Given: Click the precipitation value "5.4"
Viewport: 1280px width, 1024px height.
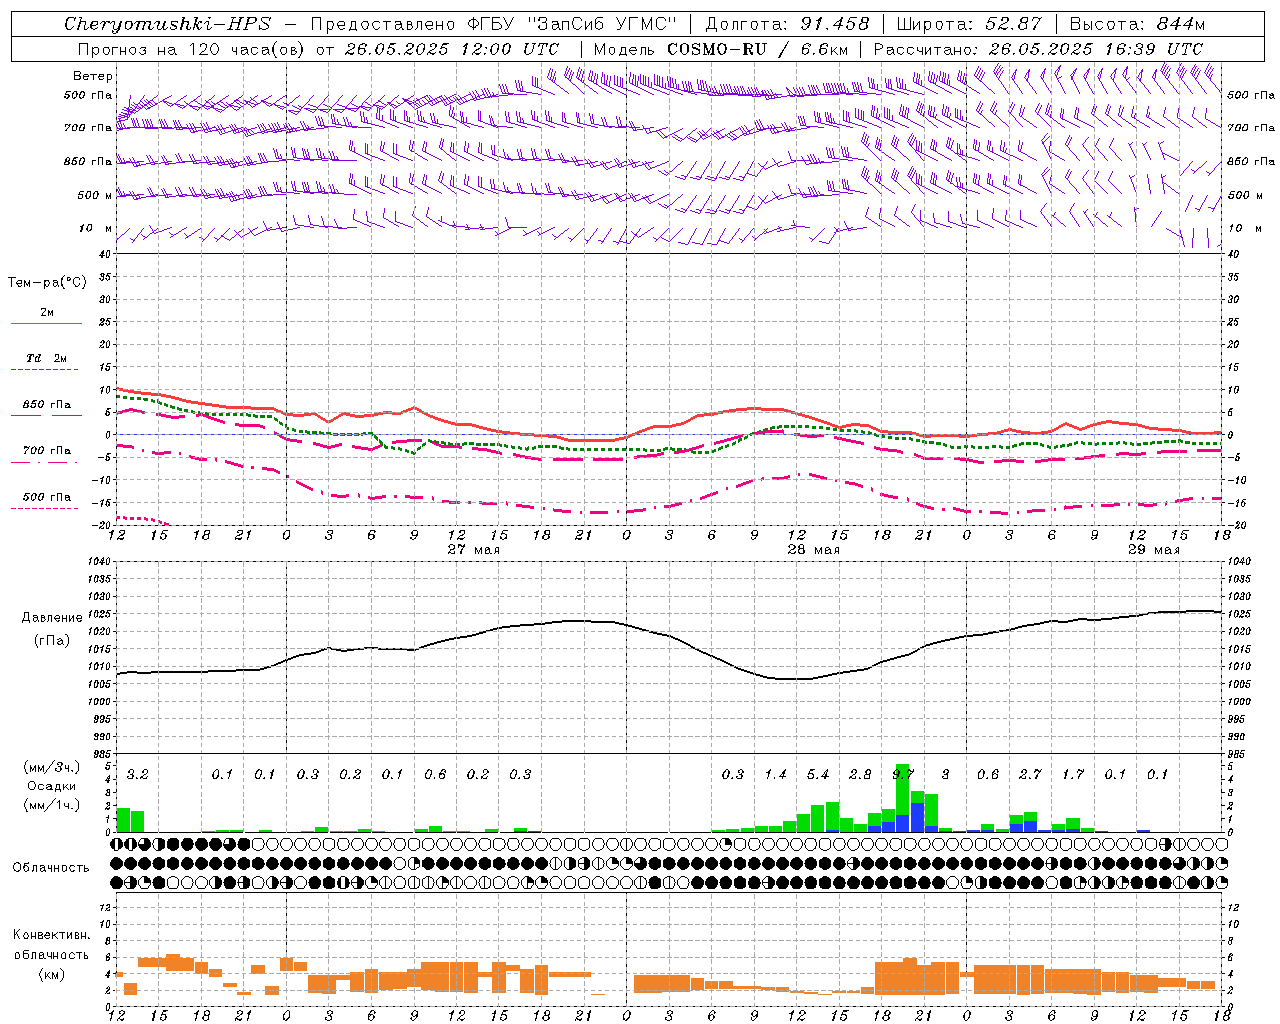Looking at the screenshot, I should pos(818,775).
